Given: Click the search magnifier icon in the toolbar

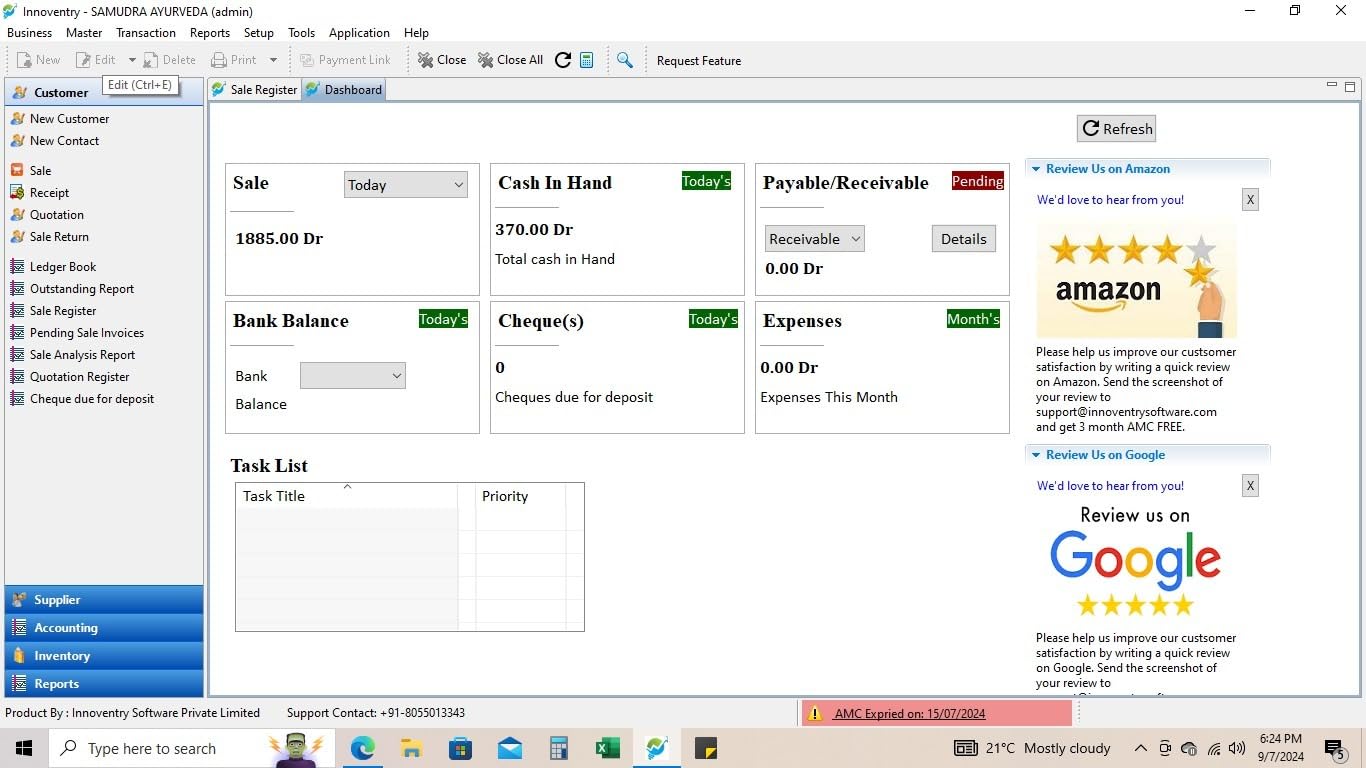Looking at the screenshot, I should click(x=626, y=60).
